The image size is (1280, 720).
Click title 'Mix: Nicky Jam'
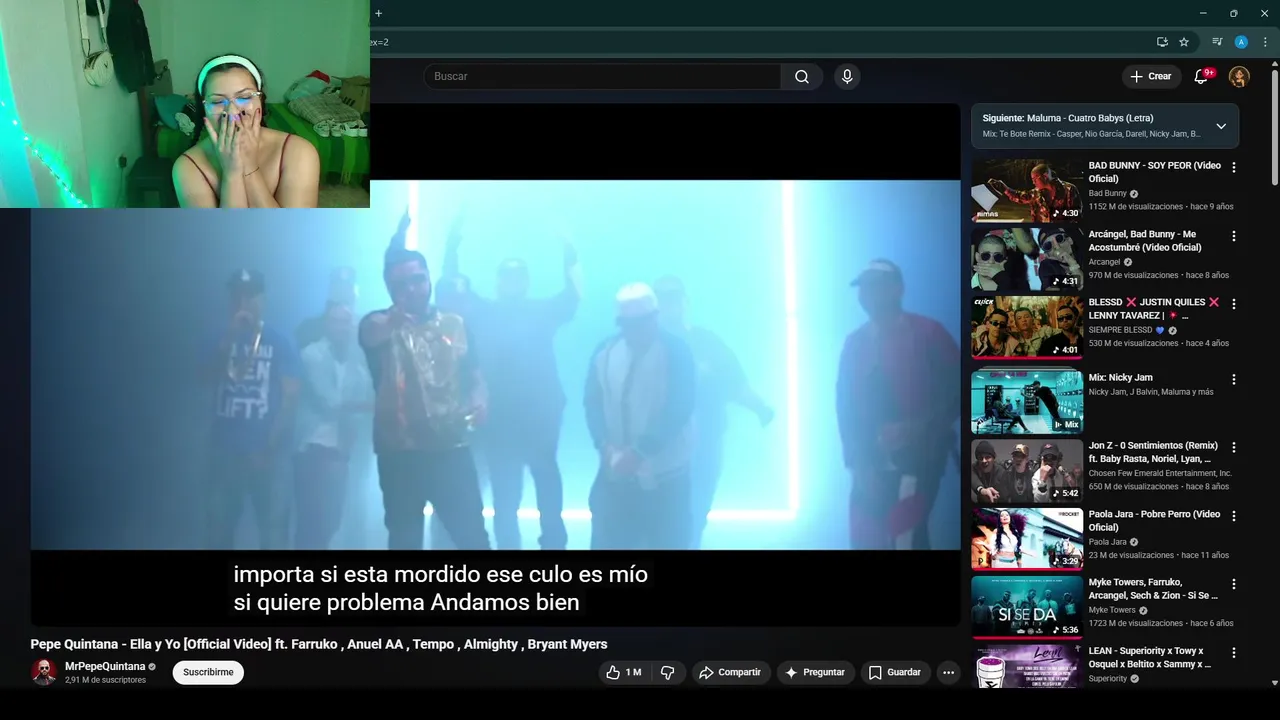pyautogui.click(x=1121, y=378)
